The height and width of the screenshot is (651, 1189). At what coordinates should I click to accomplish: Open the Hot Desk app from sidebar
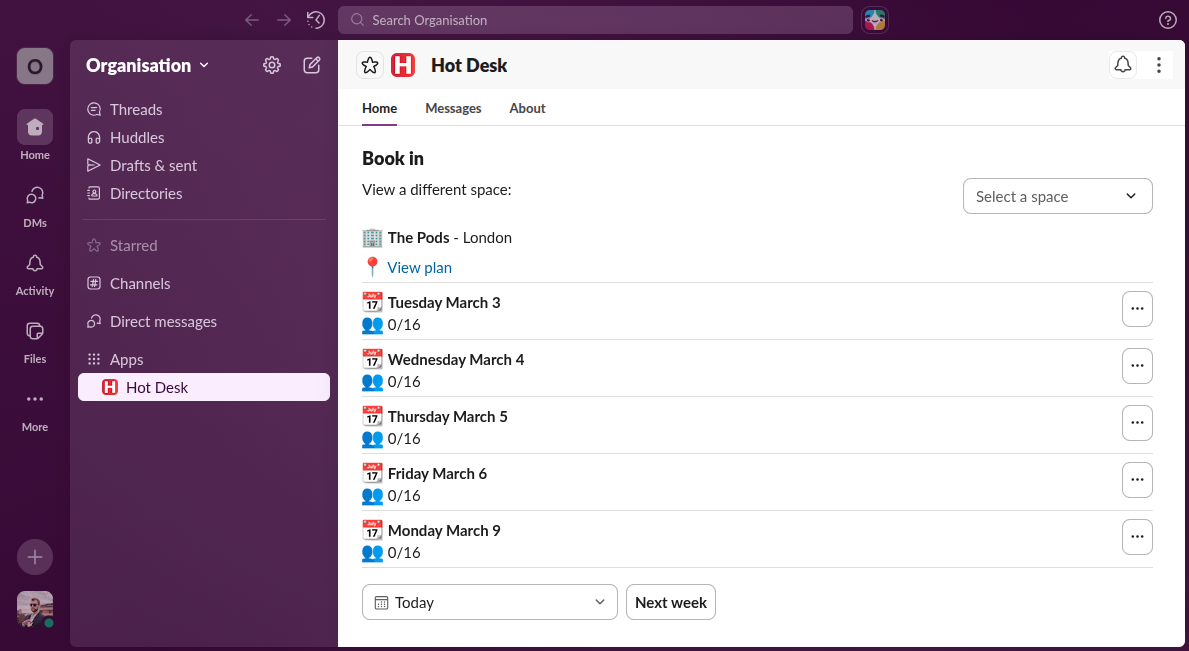(x=156, y=386)
